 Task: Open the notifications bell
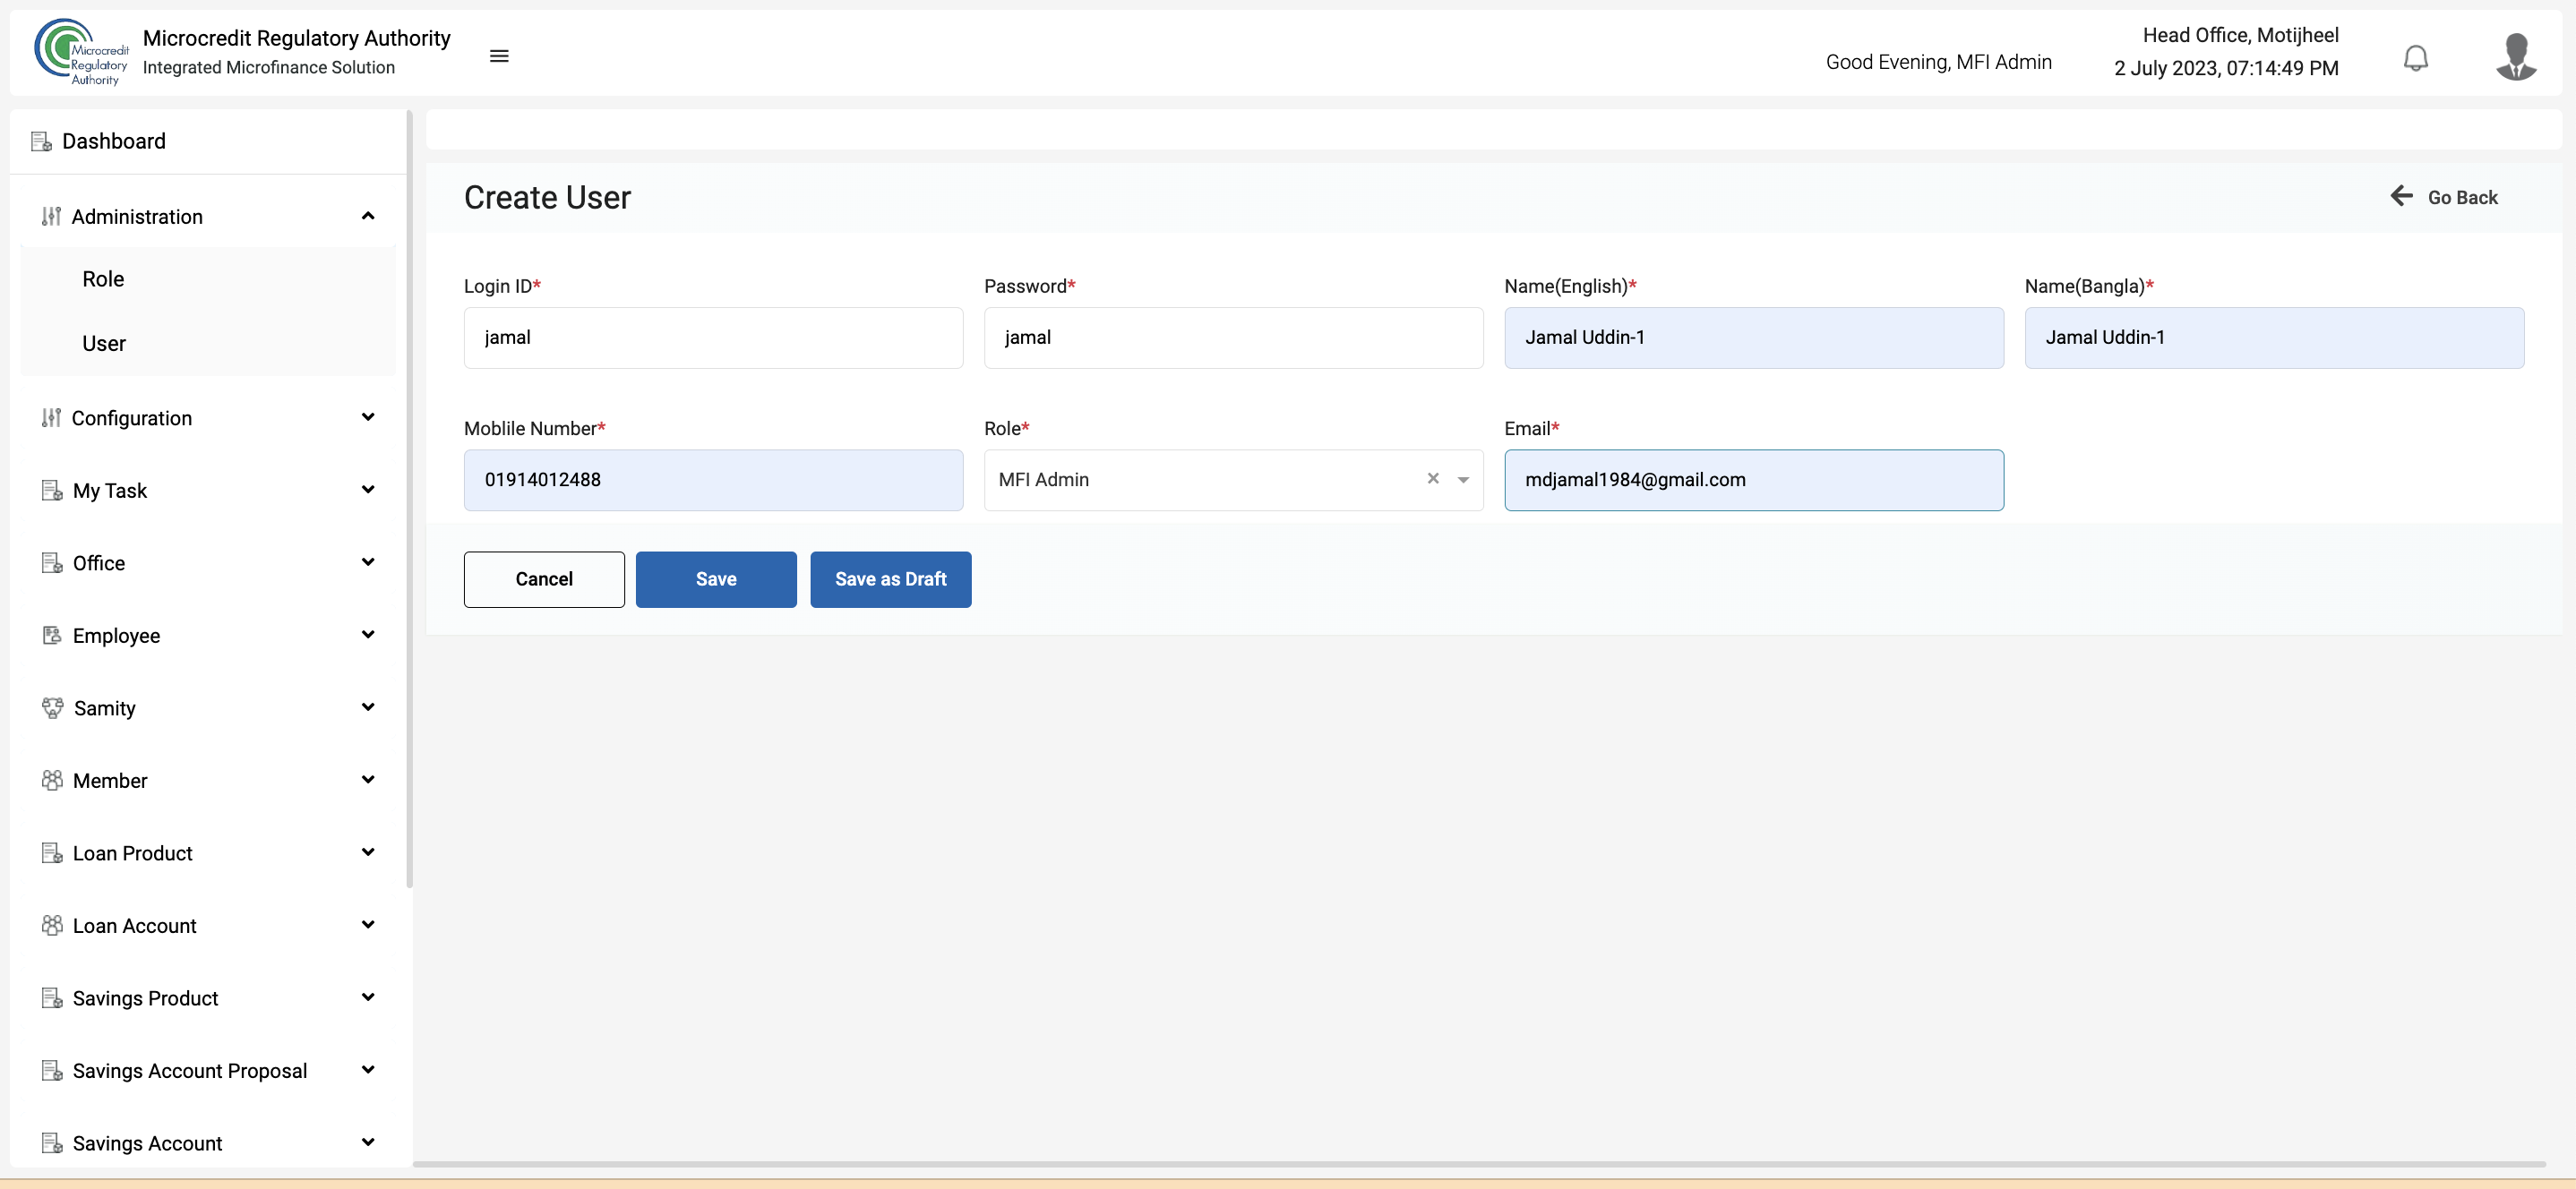coord(2415,58)
